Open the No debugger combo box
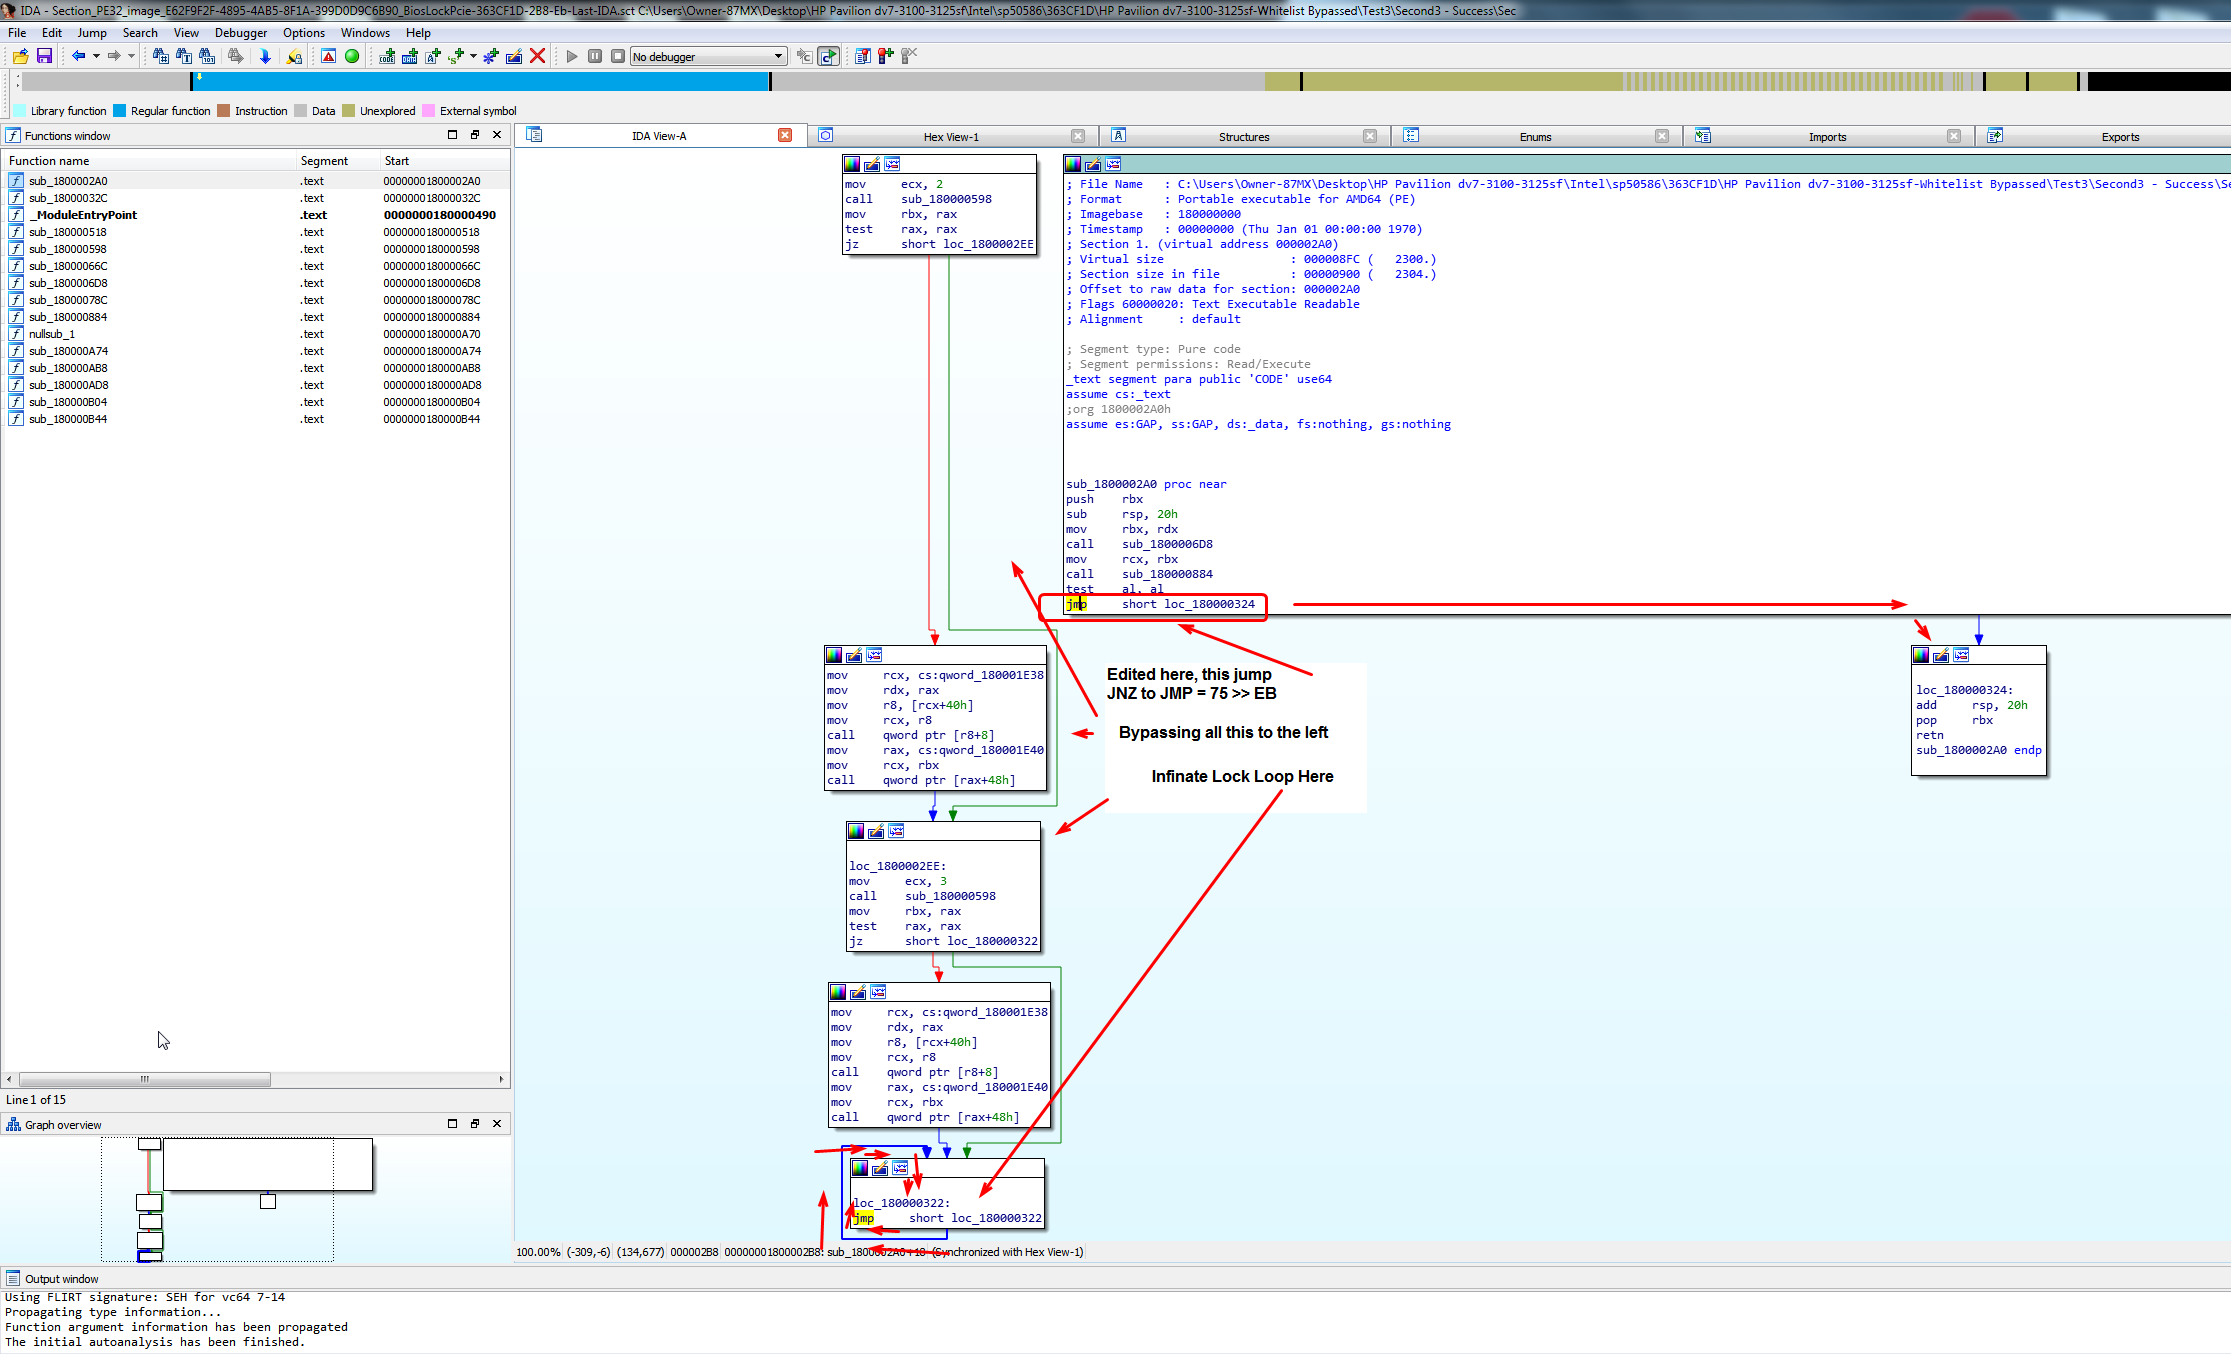The image size is (2231, 1354). [x=708, y=57]
